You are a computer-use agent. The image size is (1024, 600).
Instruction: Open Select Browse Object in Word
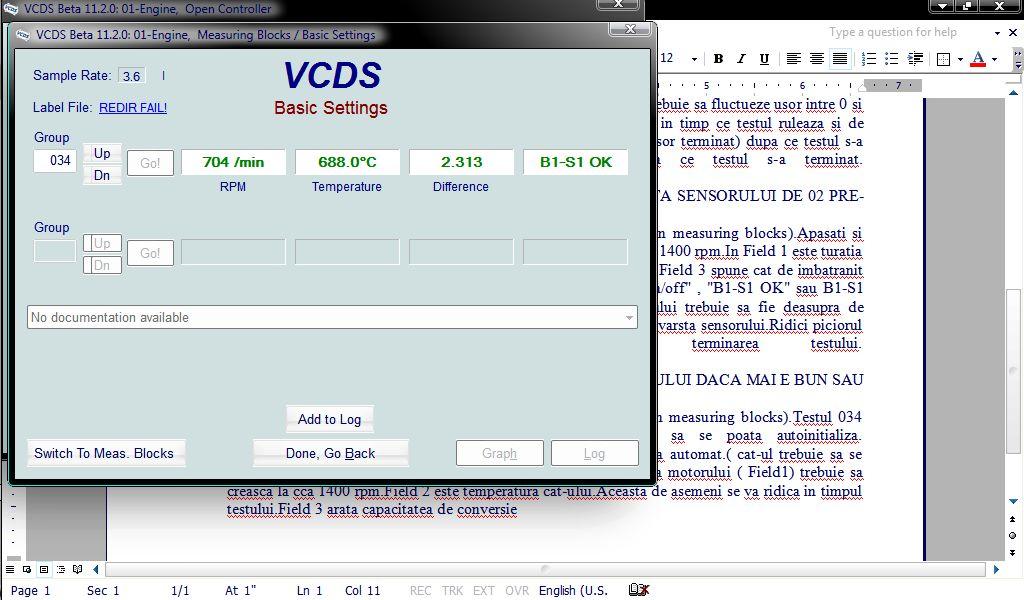(x=1012, y=536)
